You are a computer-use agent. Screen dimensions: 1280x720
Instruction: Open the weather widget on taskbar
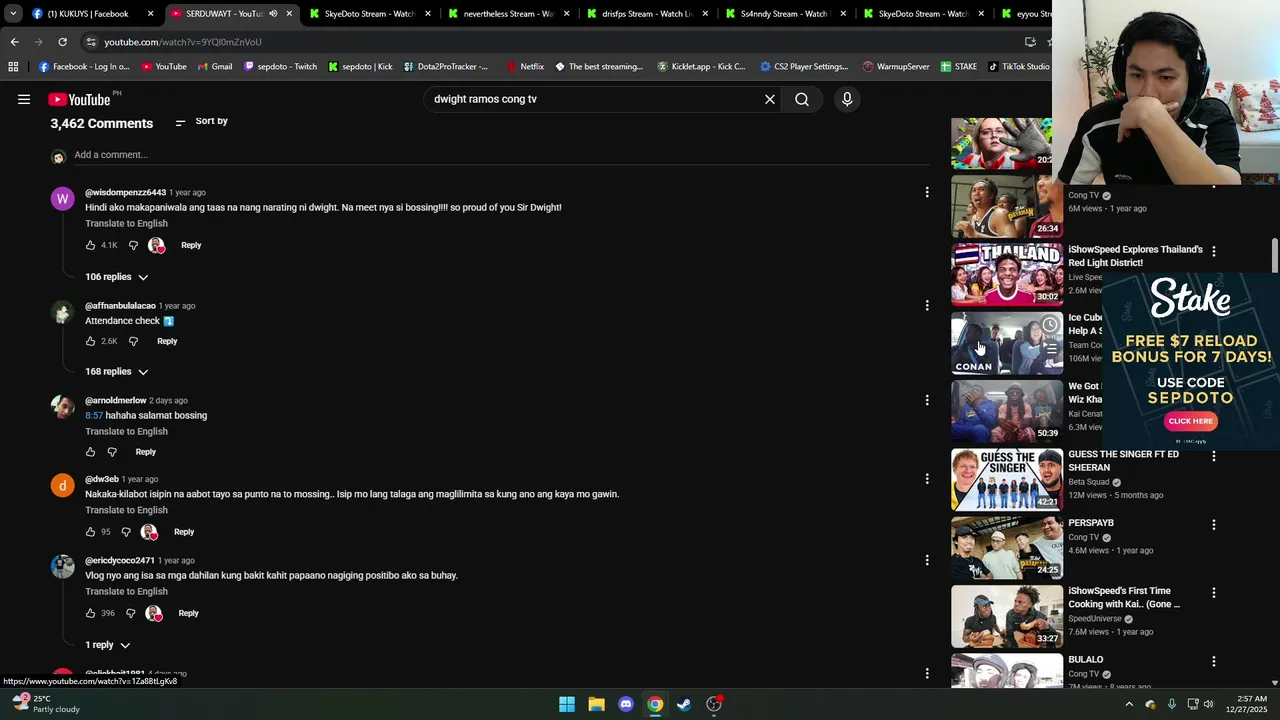[x=45, y=704]
